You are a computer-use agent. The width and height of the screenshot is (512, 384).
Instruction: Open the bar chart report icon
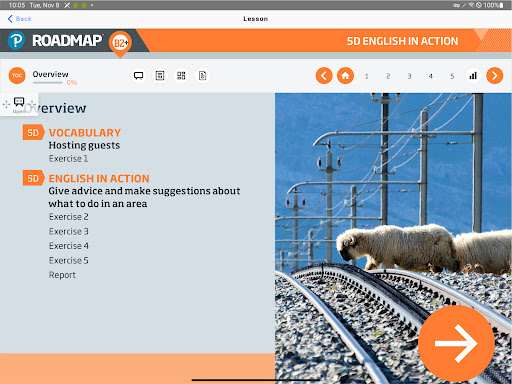tap(473, 76)
